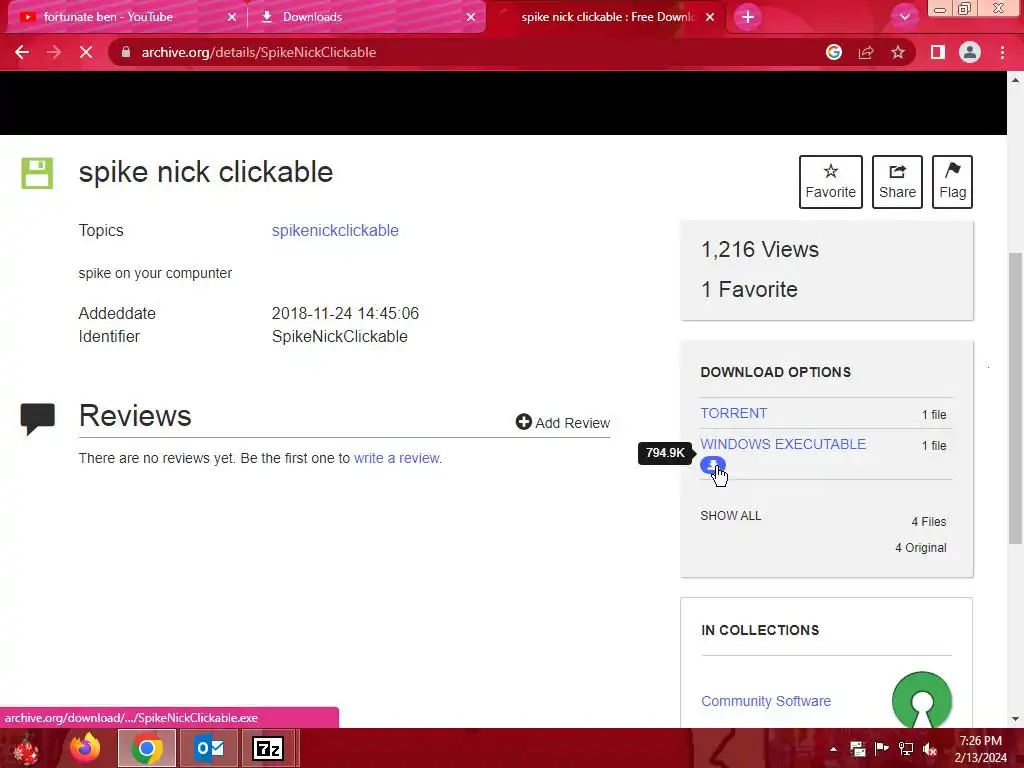Click the Add Review button
Screen dimensions: 1024x768
click(x=562, y=423)
